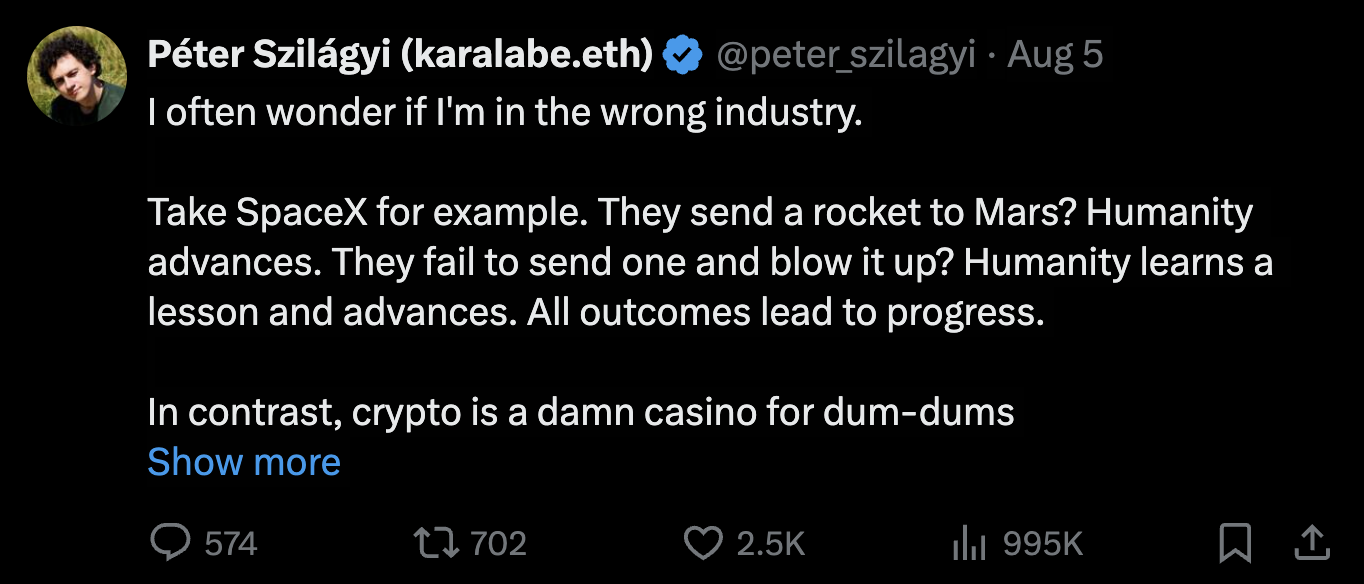Bookmark this post with the bookmark icon
Viewport: 1364px width, 584px height.
click(1236, 542)
